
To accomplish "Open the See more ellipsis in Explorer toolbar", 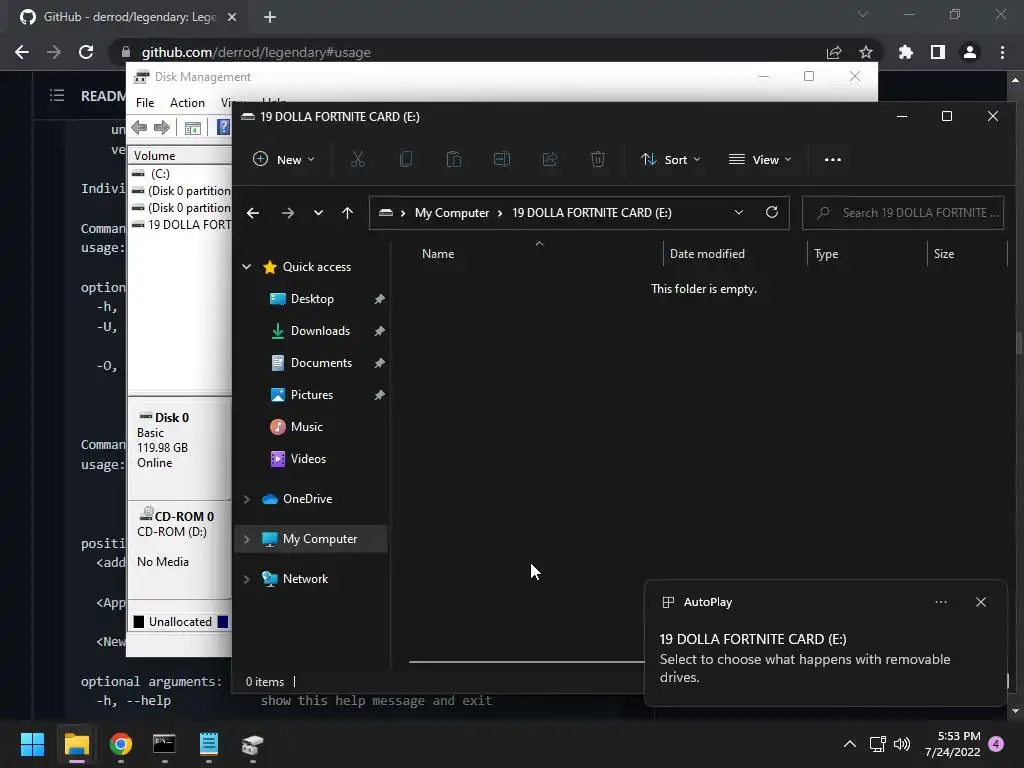I will coord(833,159).
